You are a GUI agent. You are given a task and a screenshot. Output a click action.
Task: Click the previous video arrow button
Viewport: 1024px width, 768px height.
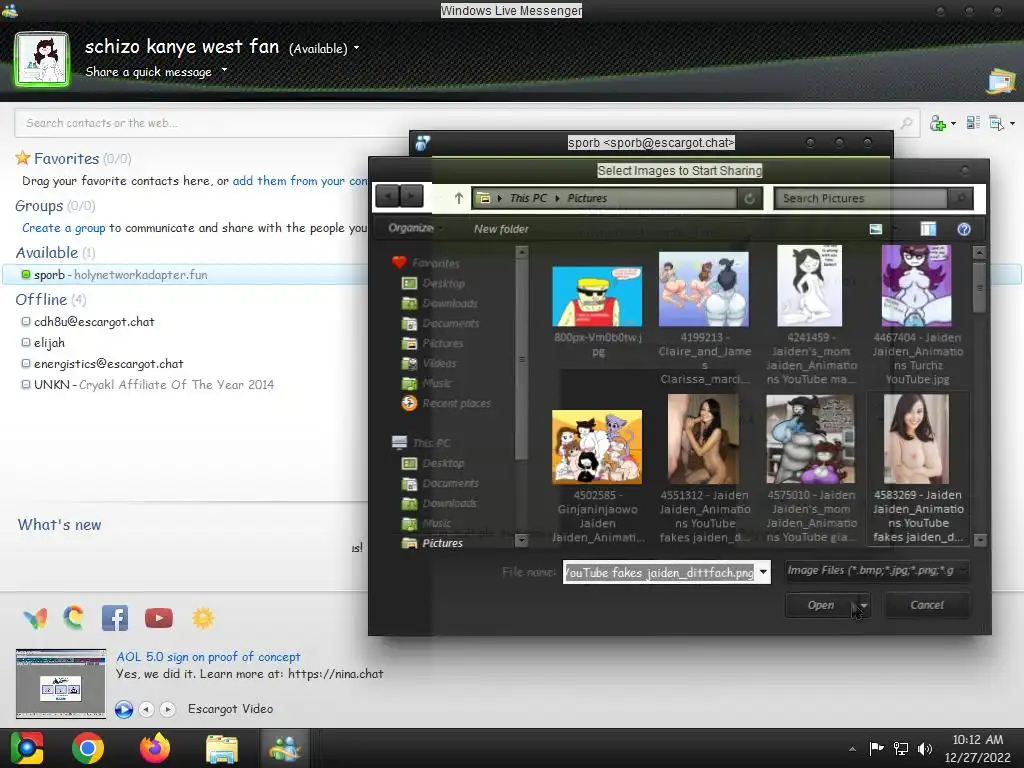point(146,709)
